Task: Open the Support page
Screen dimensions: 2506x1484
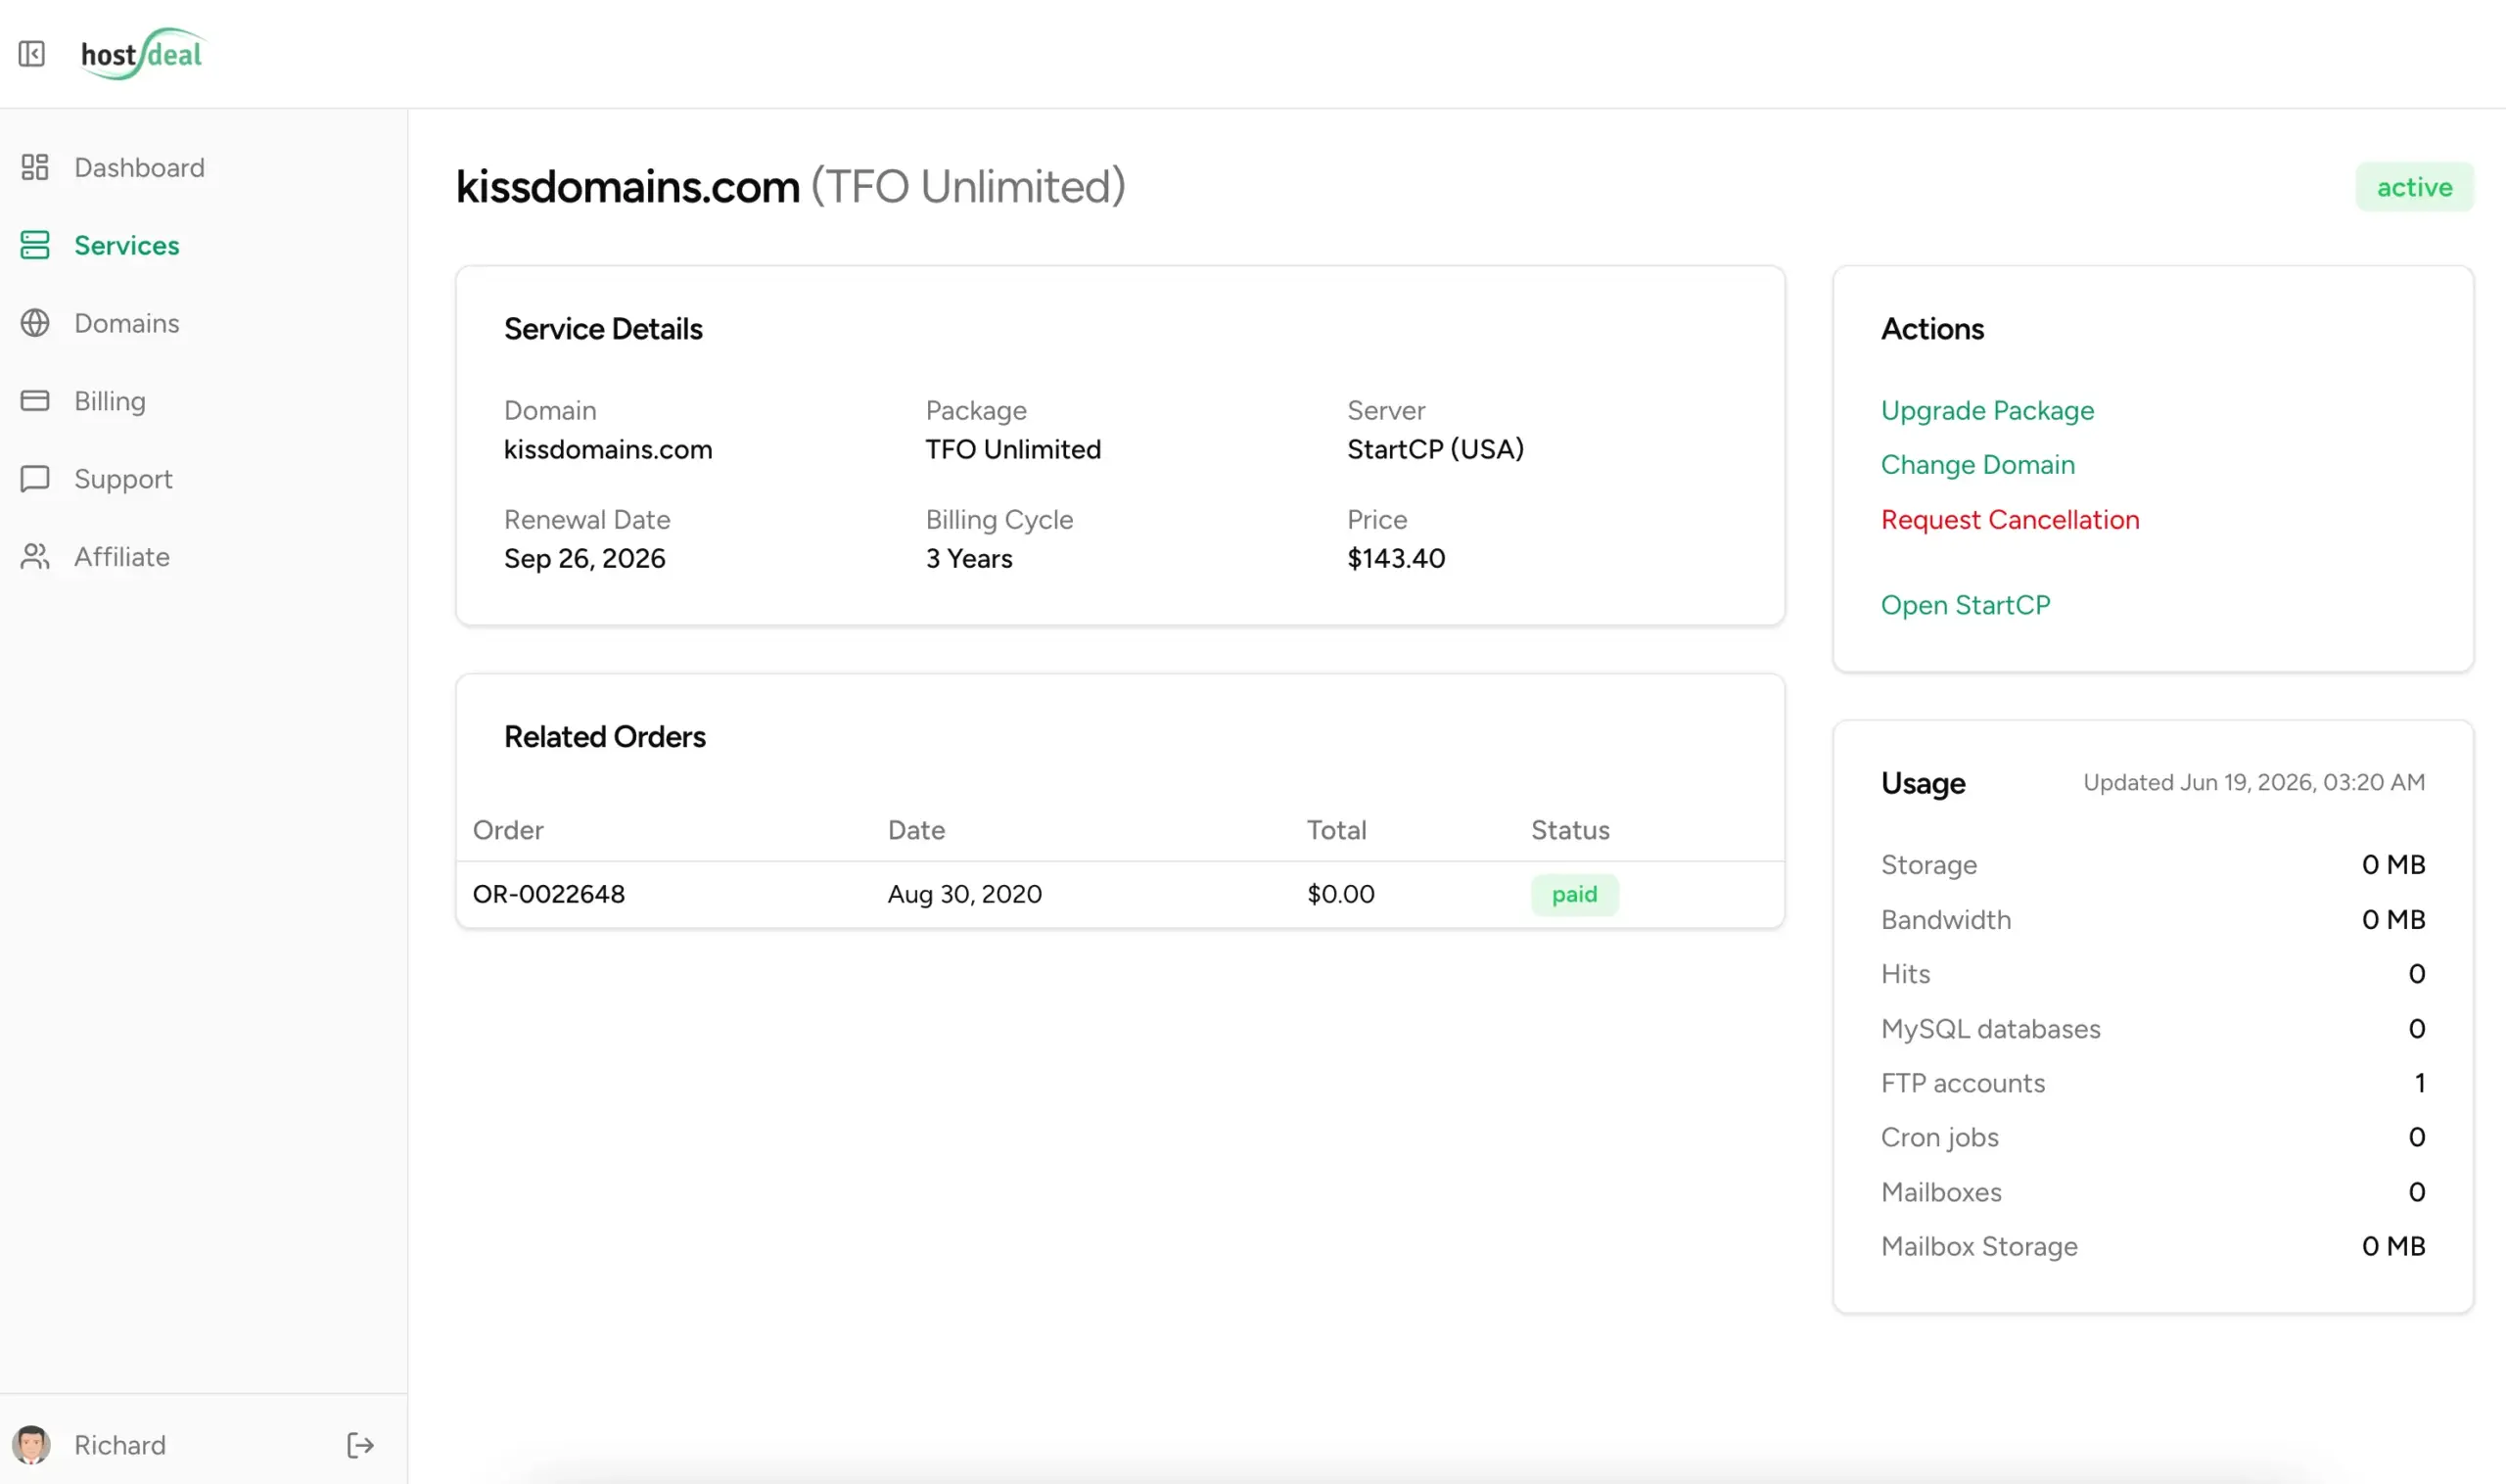Action: point(123,479)
